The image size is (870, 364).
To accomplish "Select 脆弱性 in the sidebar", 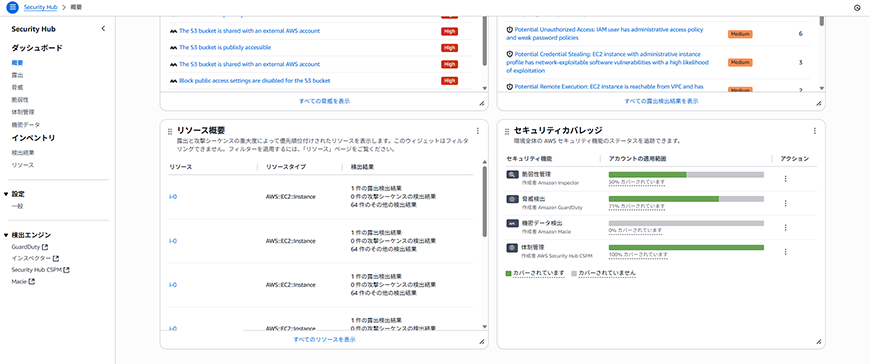I will click(x=20, y=99).
